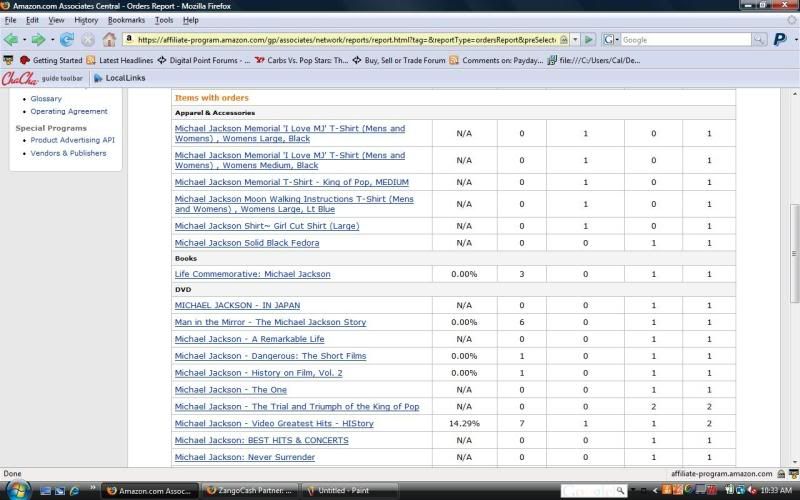This screenshot has width=800, height=500.
Task: Click the status bar padlock security icon
Action: pos(781,473)
